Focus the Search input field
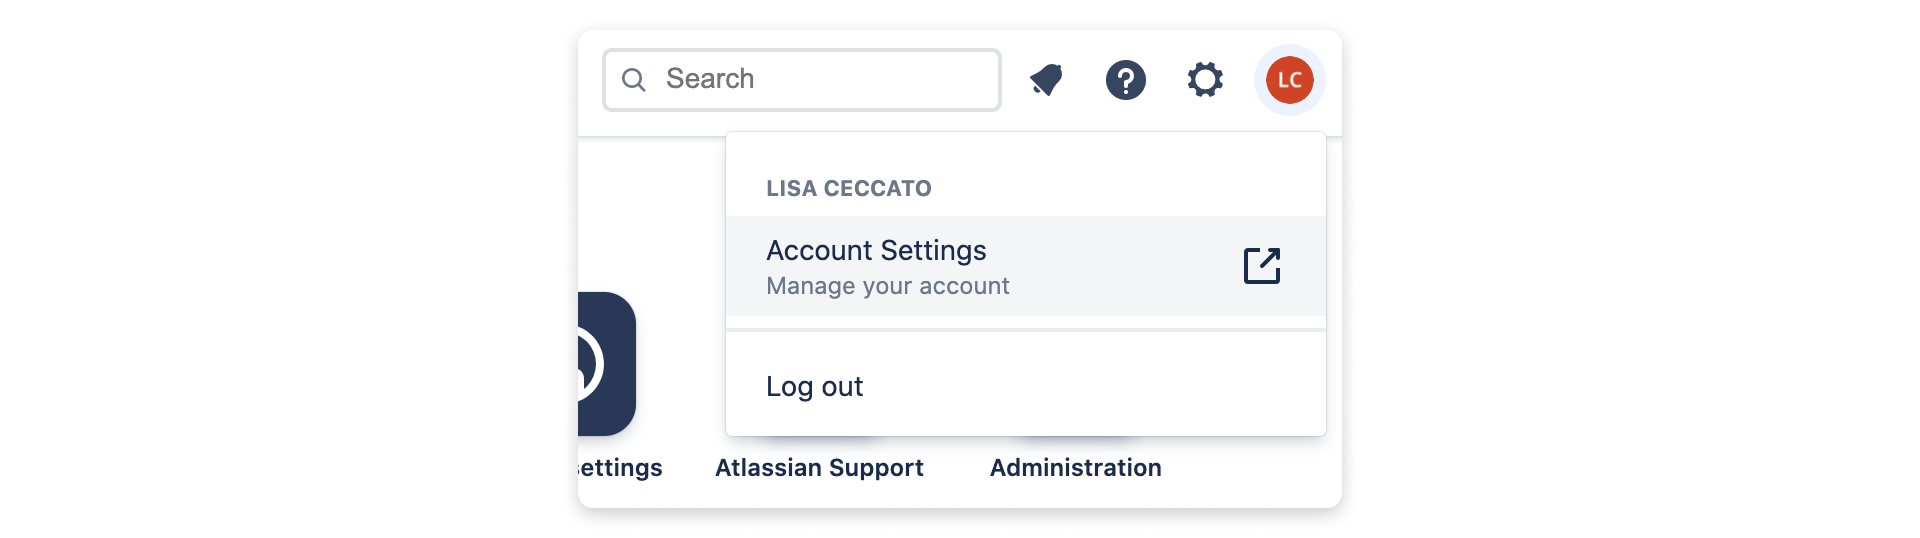 coord(802,80)
